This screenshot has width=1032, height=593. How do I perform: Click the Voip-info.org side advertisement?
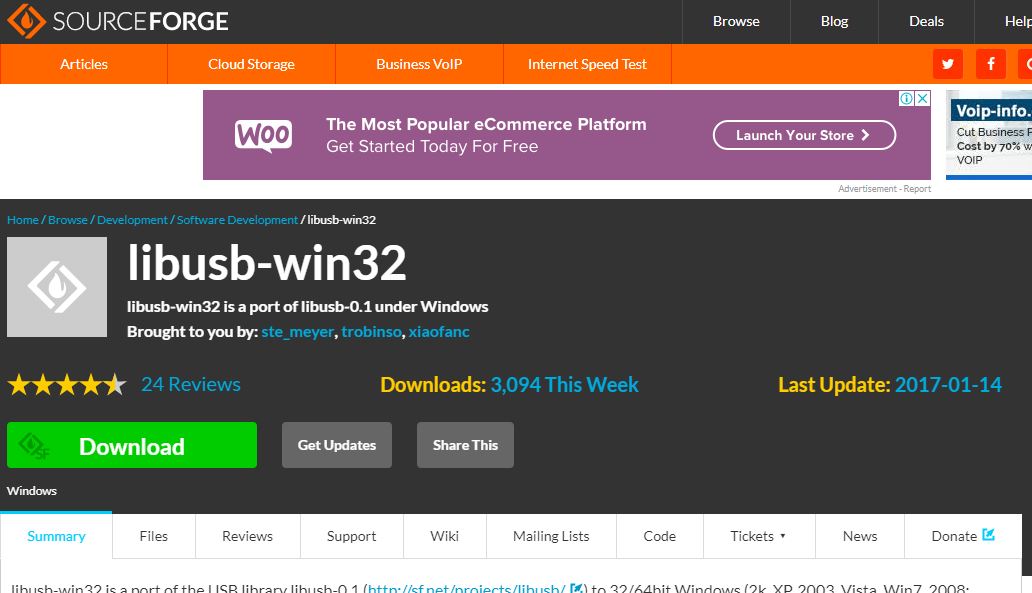click(x=989, y=135)
